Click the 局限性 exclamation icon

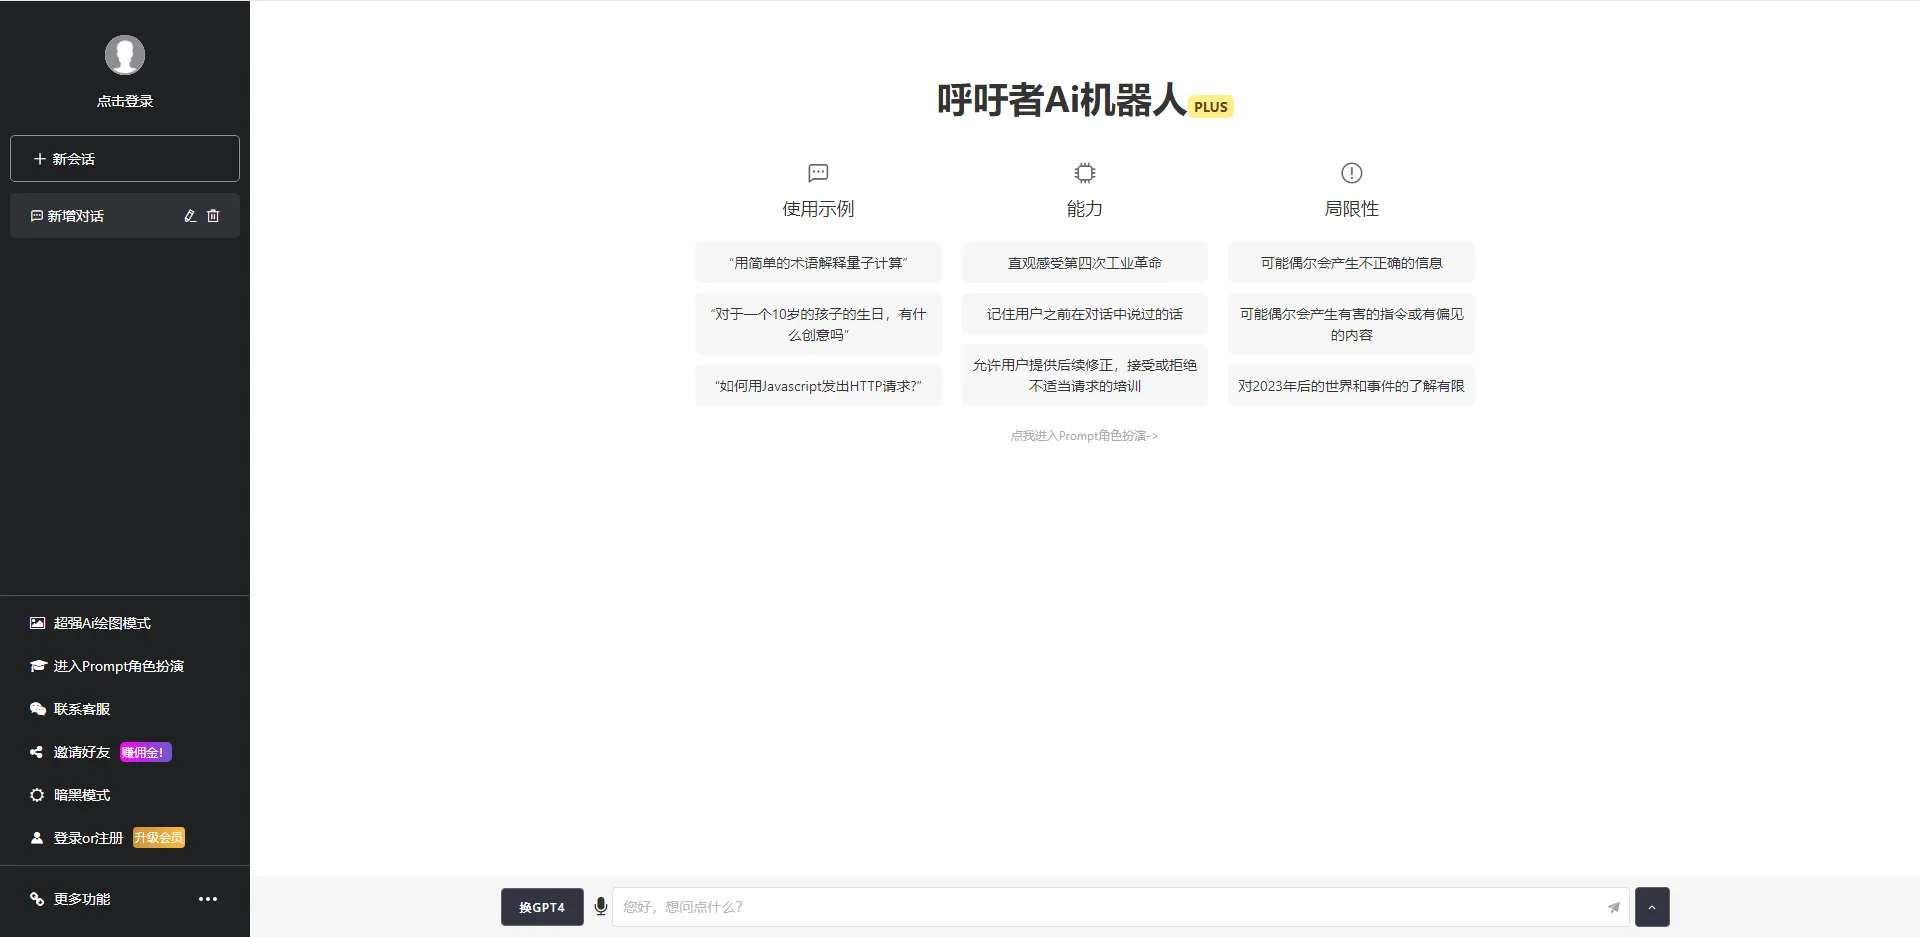1351,173
